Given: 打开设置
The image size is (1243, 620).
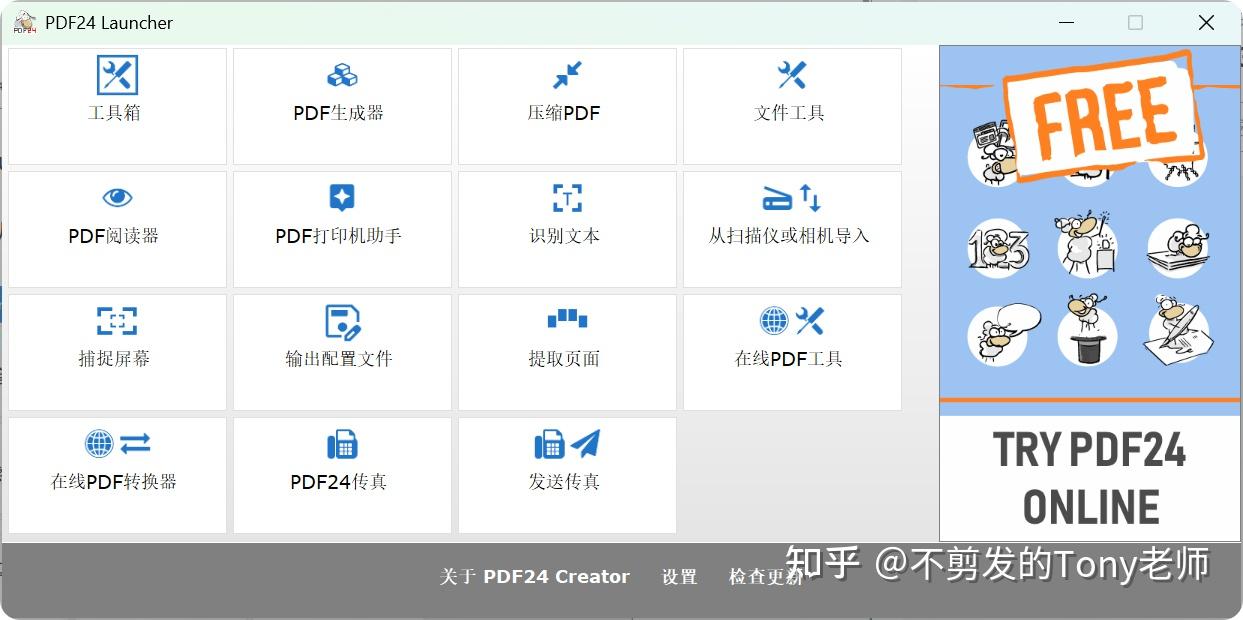Looking at the screenshot, I should [679, 576].
